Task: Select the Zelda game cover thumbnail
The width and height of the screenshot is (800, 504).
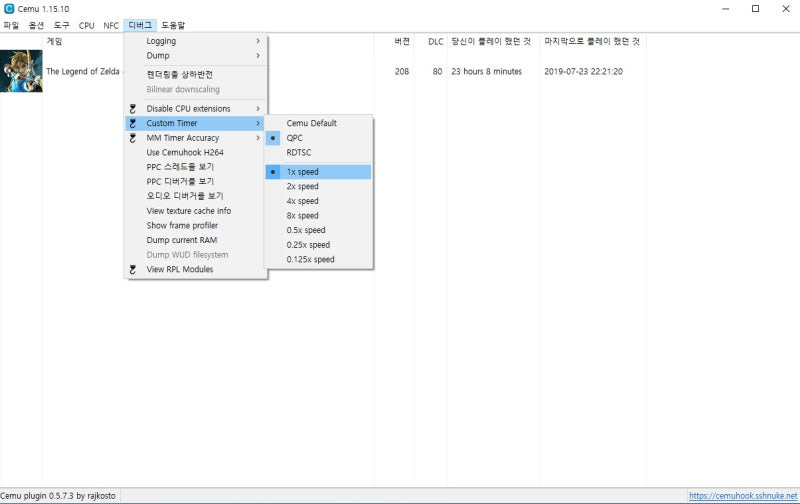Action: tap(21, 71)
